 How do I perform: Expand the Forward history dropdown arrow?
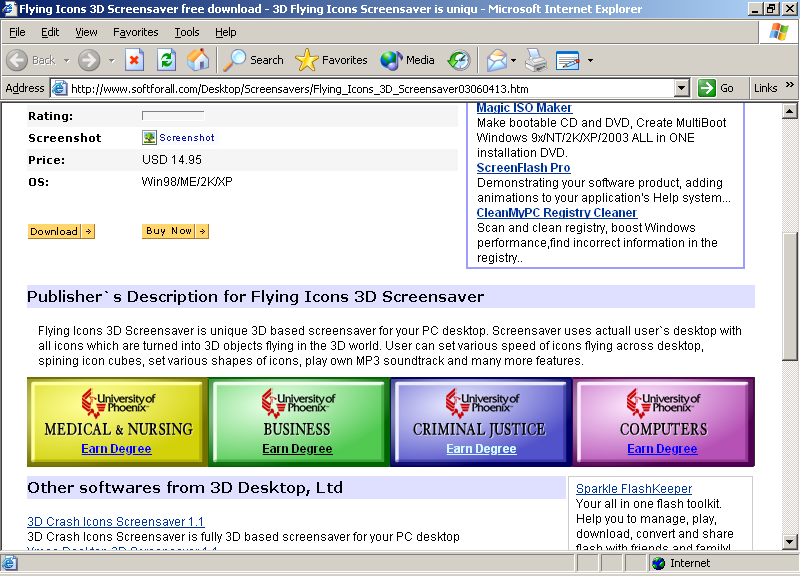coord(111,60)
